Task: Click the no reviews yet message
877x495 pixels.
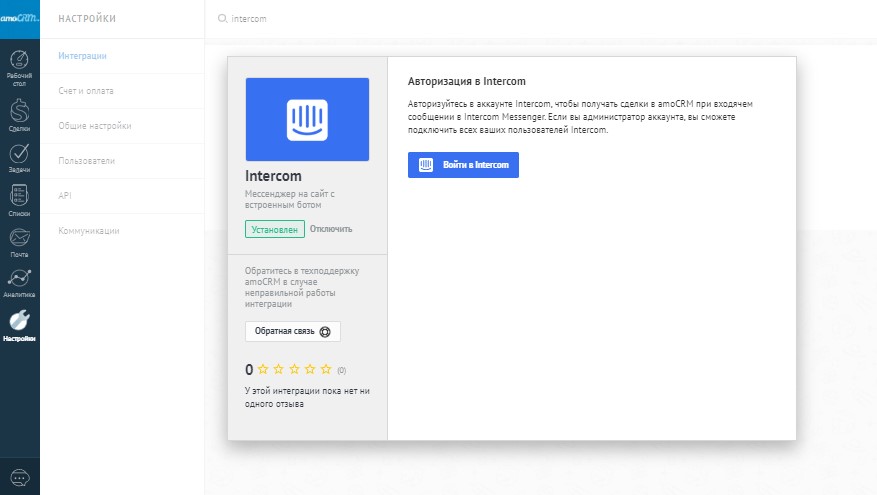Action: pos(307,397)
